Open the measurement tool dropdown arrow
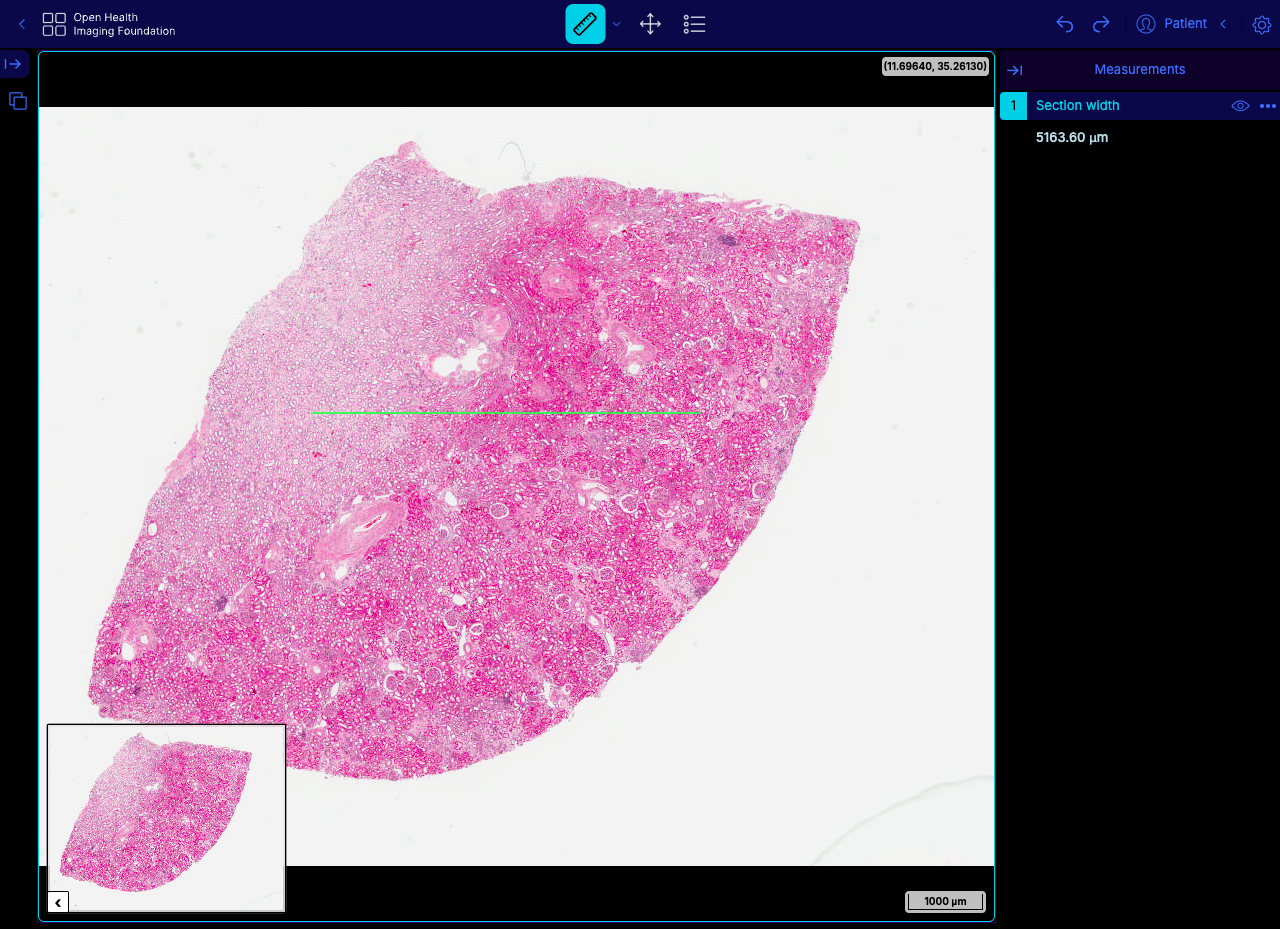 click(x=616, y=24)
